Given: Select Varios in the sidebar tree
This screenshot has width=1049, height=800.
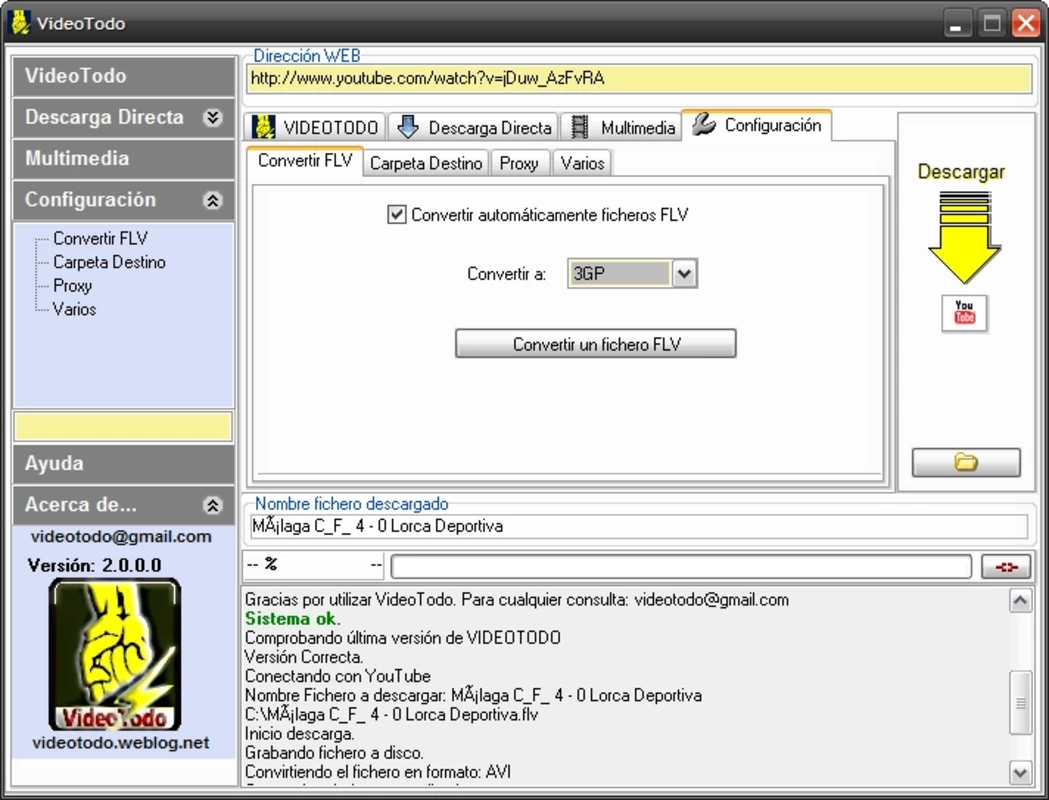Looking at the screenshot, I should coord(74,309).
